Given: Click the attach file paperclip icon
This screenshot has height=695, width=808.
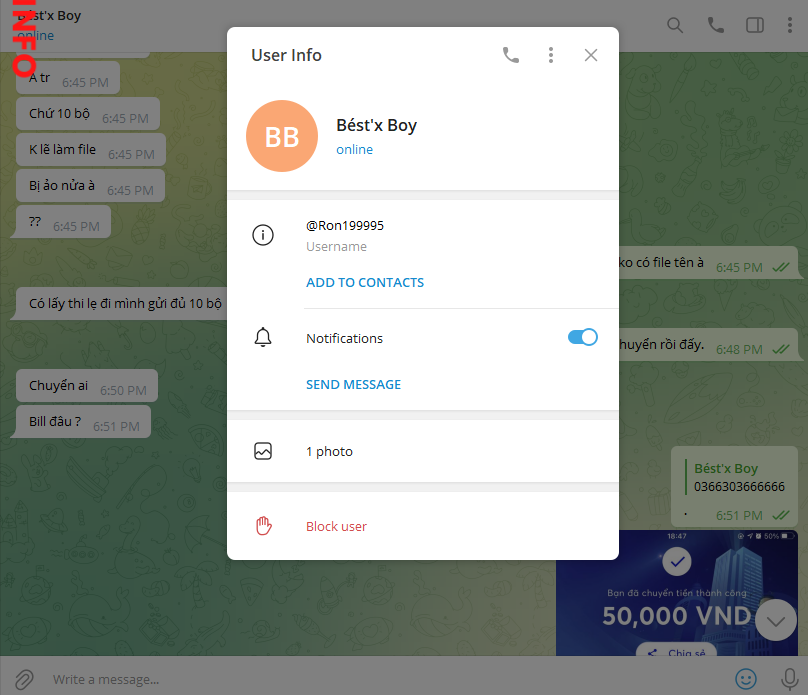Looking at the screenshot, I should [25, 679].
